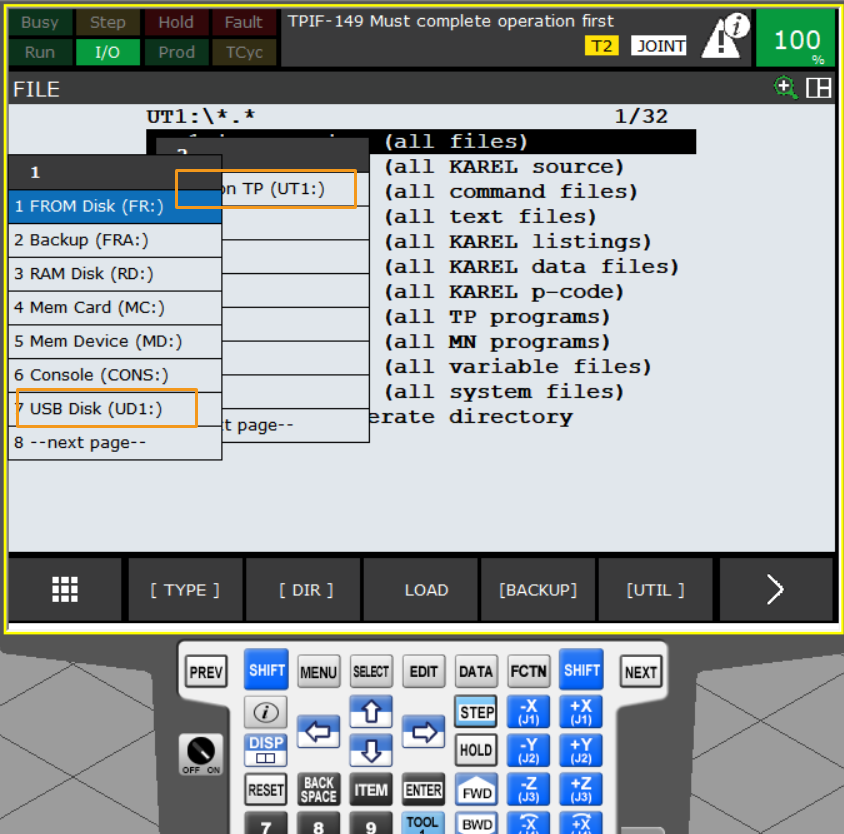Click the up arrow key
The width and height of the screenshot is (844, 834).
click(x=371, y=711)
